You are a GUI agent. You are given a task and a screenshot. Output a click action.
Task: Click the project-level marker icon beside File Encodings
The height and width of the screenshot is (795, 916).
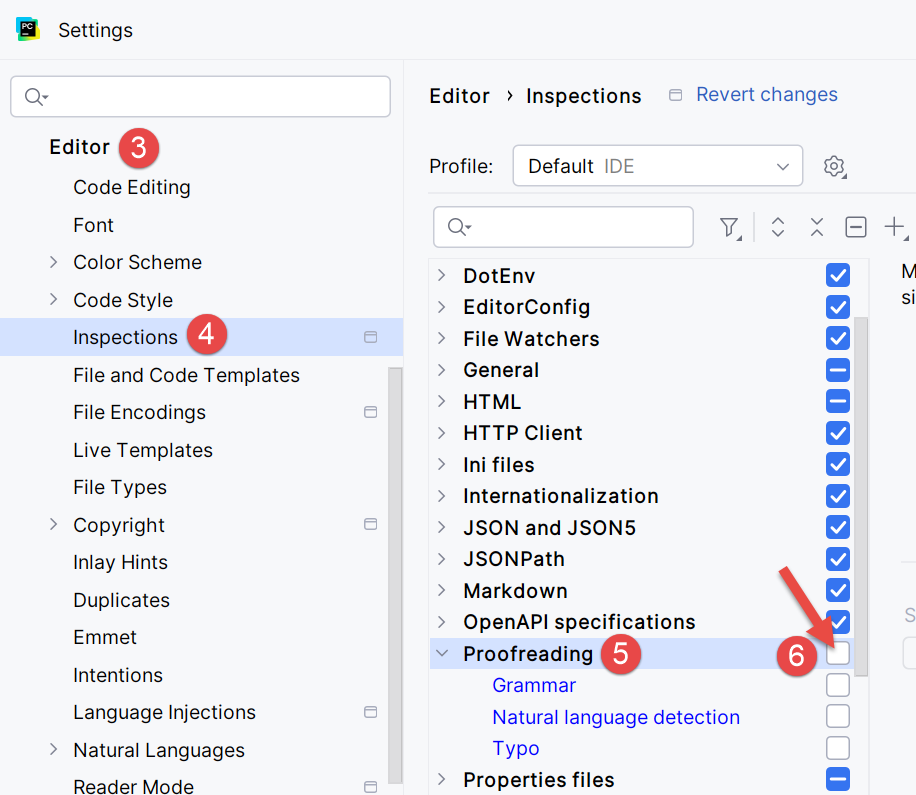point(370,412)
